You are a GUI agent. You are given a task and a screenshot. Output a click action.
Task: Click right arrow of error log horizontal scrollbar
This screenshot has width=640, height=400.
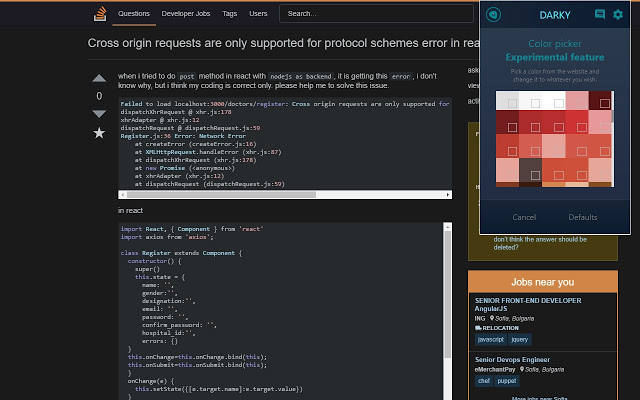tap(448, 195)
